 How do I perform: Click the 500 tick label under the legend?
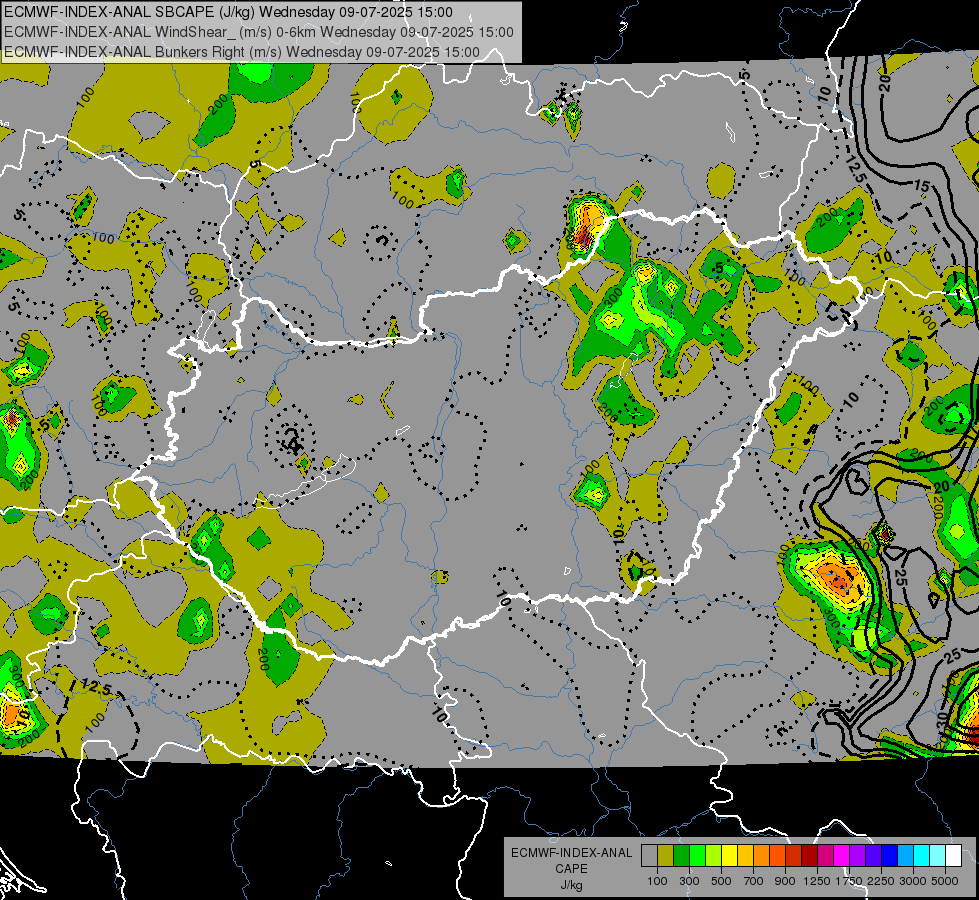point(721,881)
